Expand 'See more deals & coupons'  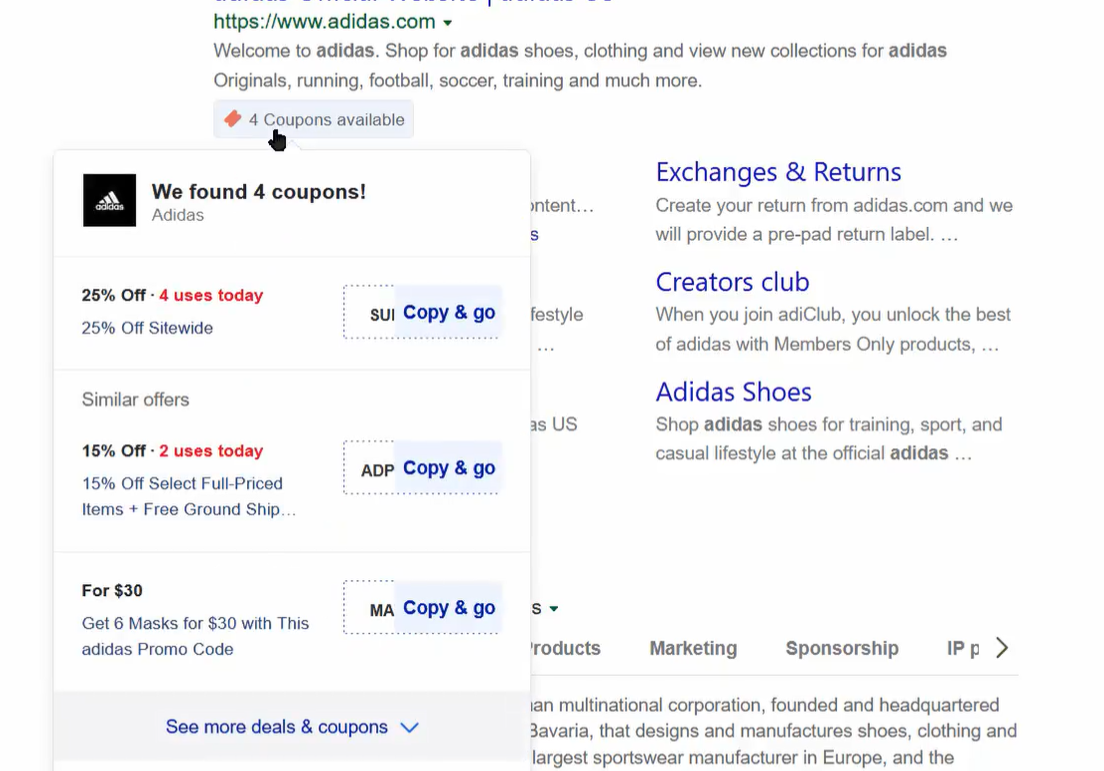click(291, 727)
